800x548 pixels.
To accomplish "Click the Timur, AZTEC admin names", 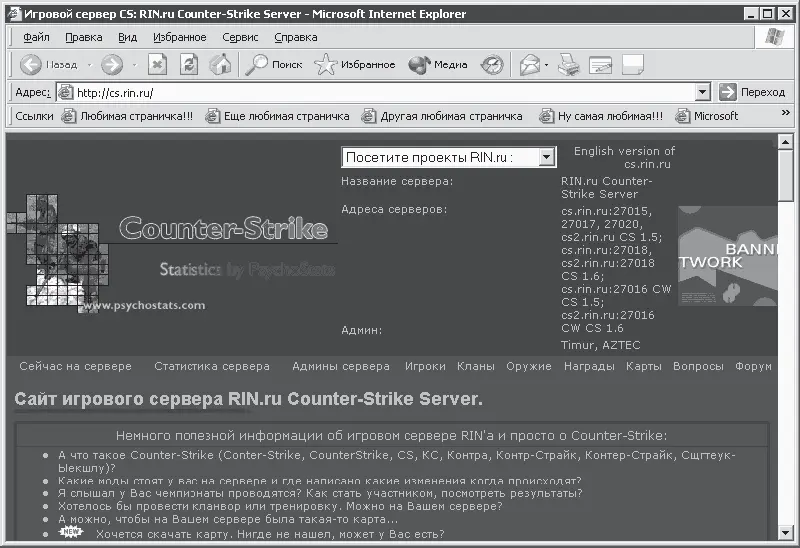I will click(x=601, y=345).
